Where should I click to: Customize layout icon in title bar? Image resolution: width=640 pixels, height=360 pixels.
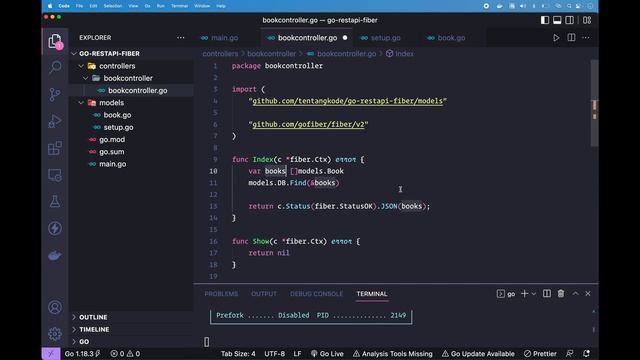[x=587, y=20]
